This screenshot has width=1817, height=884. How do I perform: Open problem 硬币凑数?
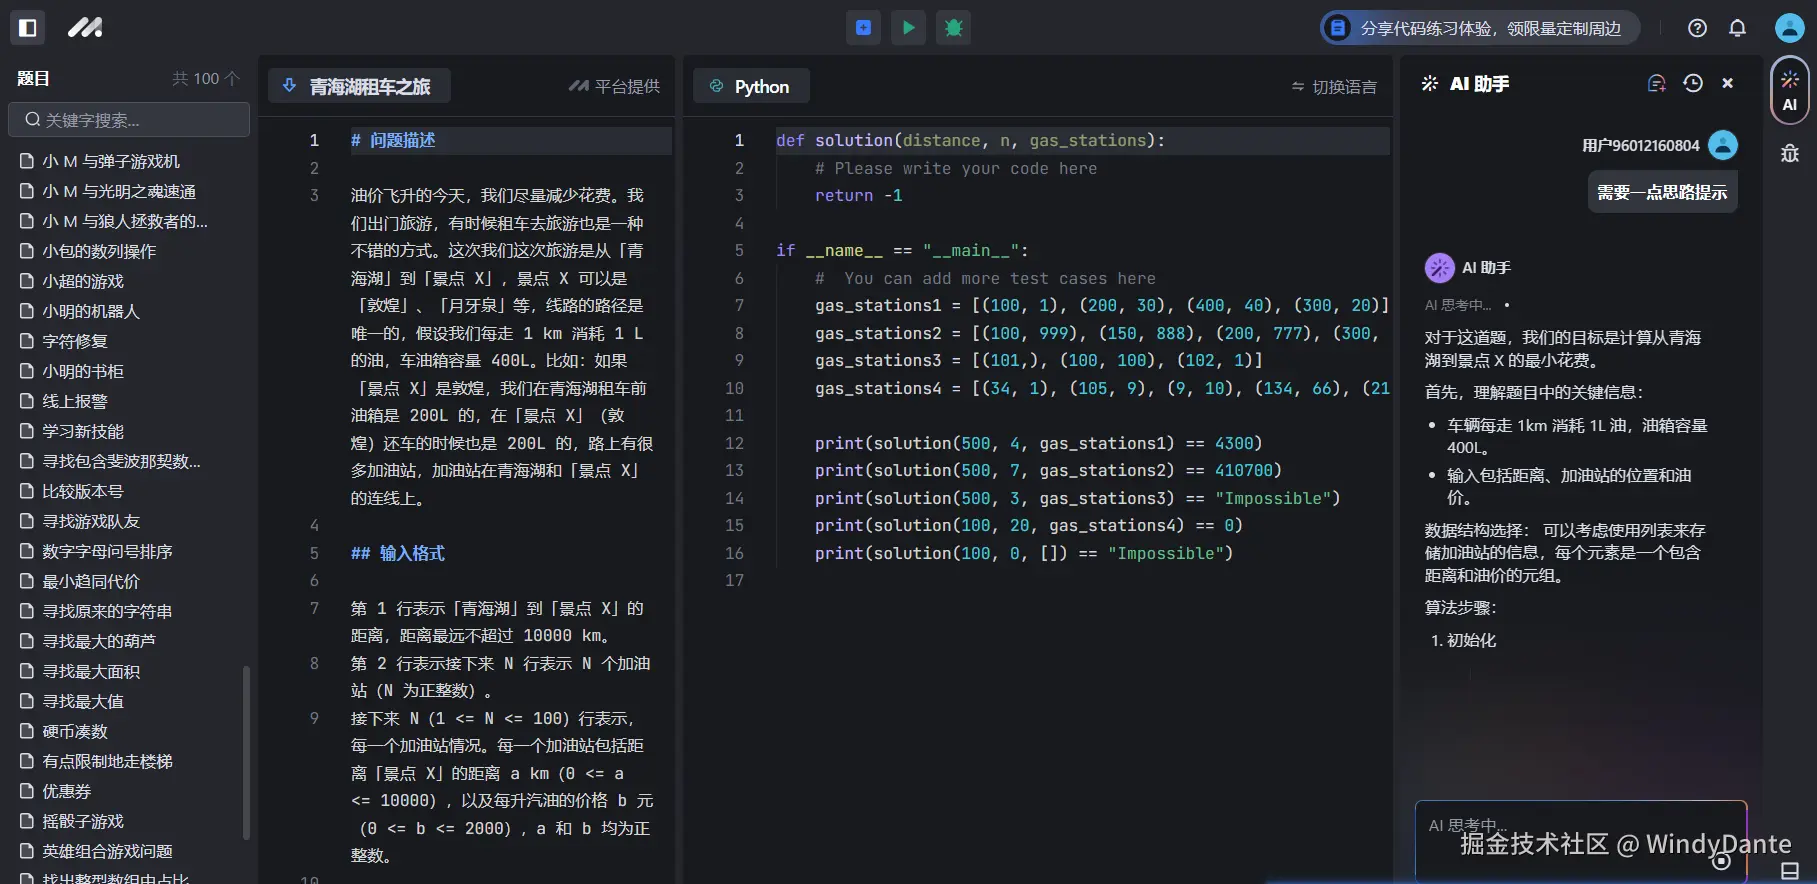pos(74,731)
